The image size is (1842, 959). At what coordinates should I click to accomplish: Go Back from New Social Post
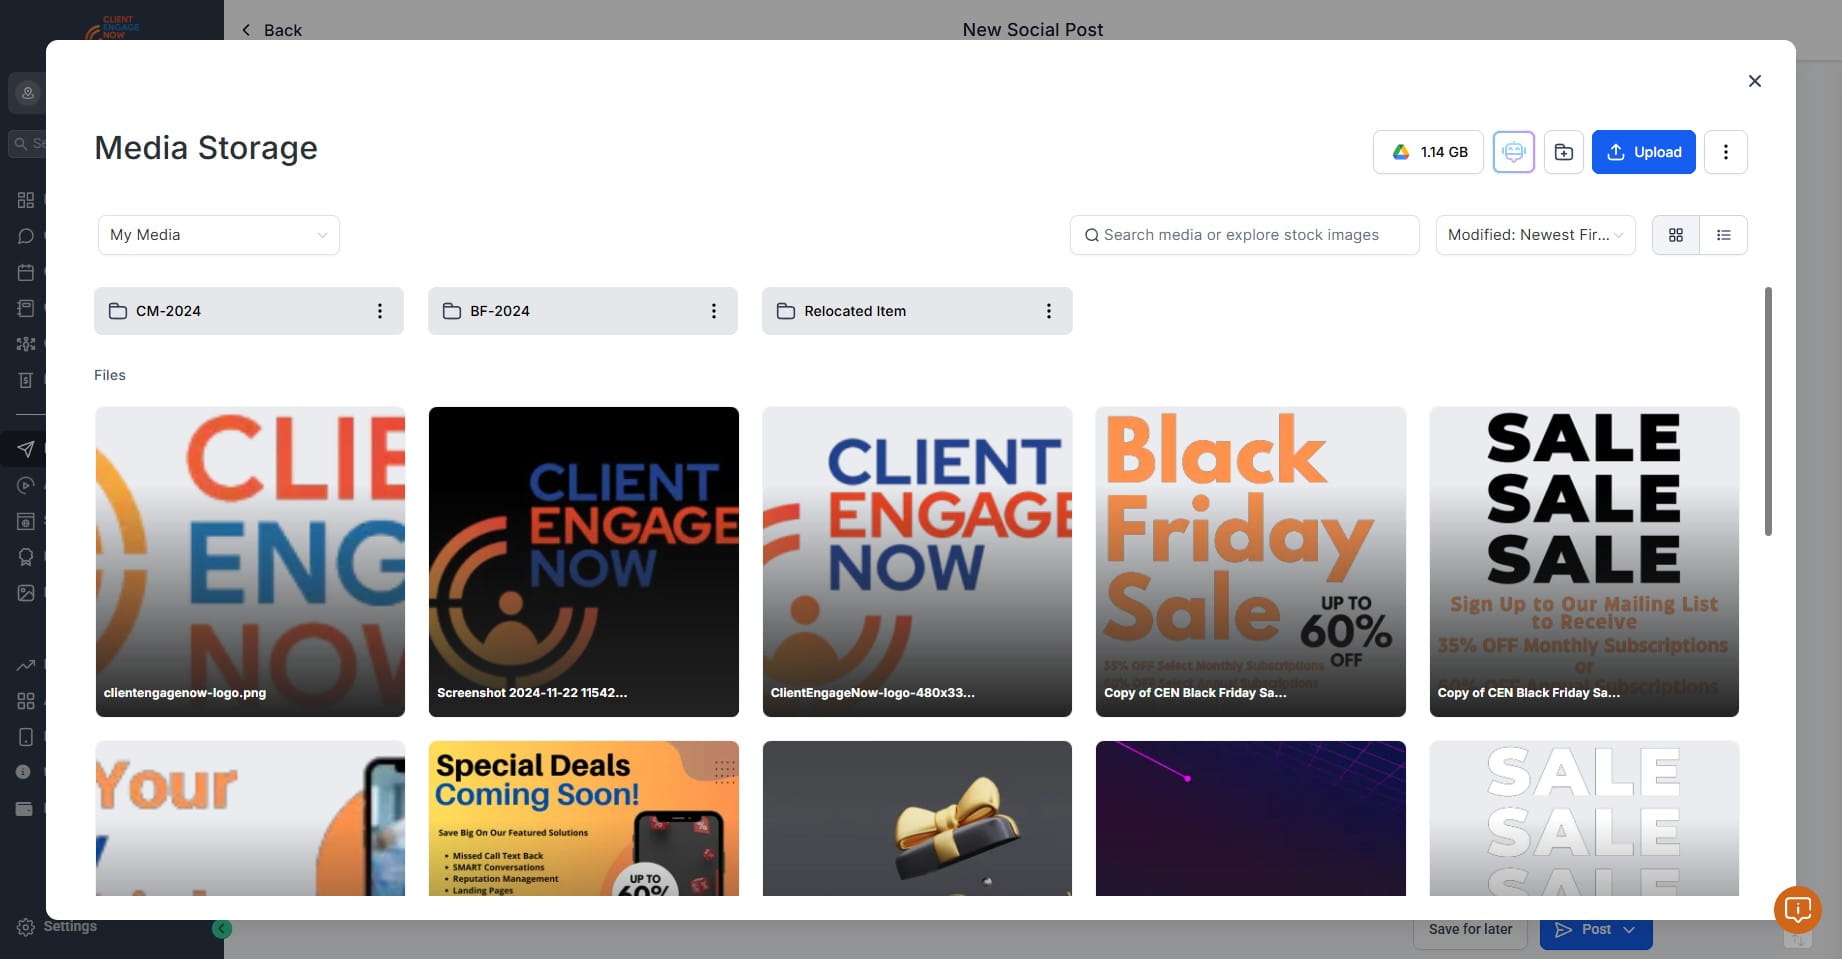[x=271, y=30]
